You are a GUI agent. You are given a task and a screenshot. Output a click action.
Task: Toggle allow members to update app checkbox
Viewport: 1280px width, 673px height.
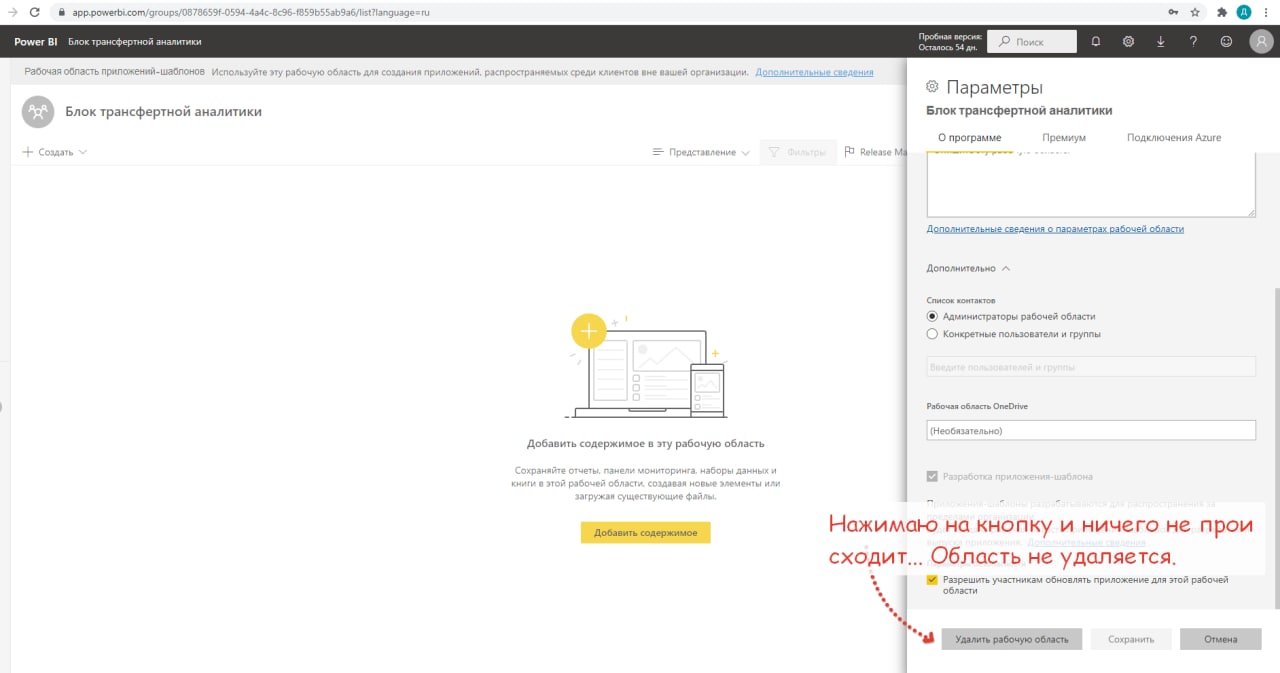[932, 580]
